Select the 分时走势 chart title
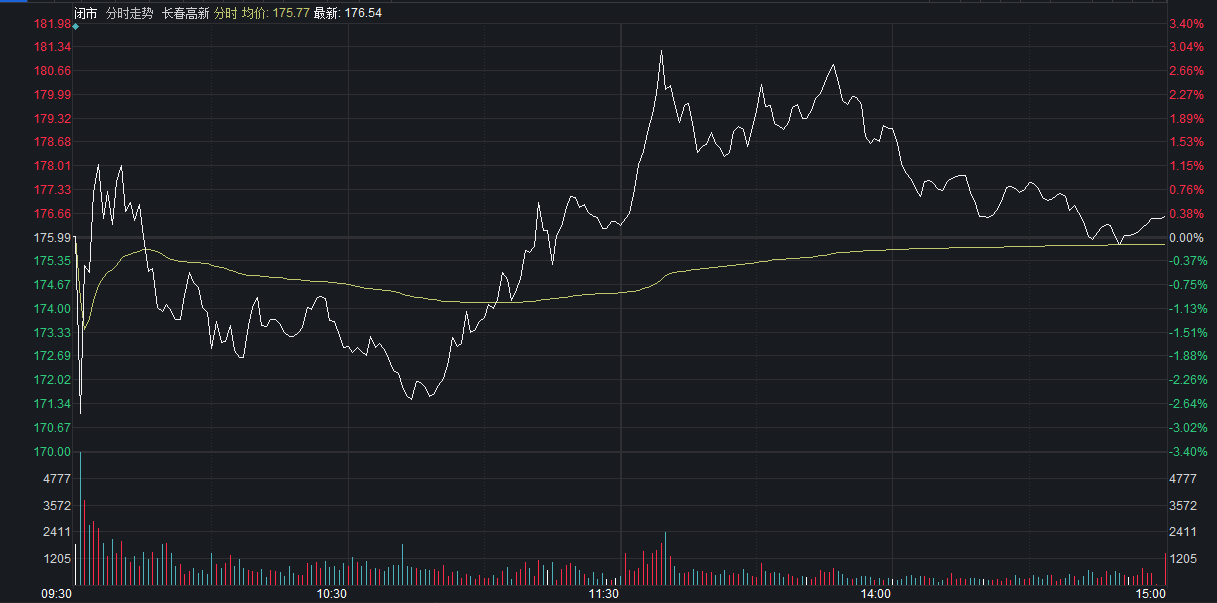 click(130, 13)
